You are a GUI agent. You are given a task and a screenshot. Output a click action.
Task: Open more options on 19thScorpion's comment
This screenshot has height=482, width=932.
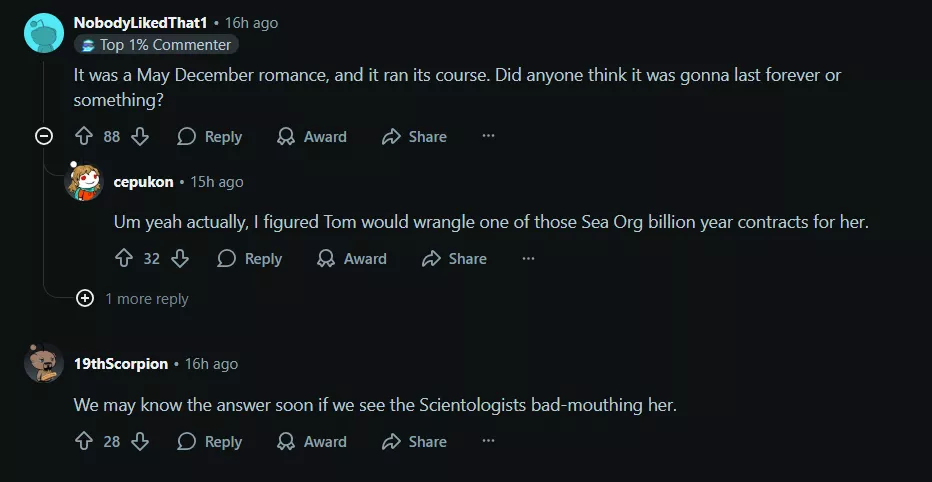488,442
